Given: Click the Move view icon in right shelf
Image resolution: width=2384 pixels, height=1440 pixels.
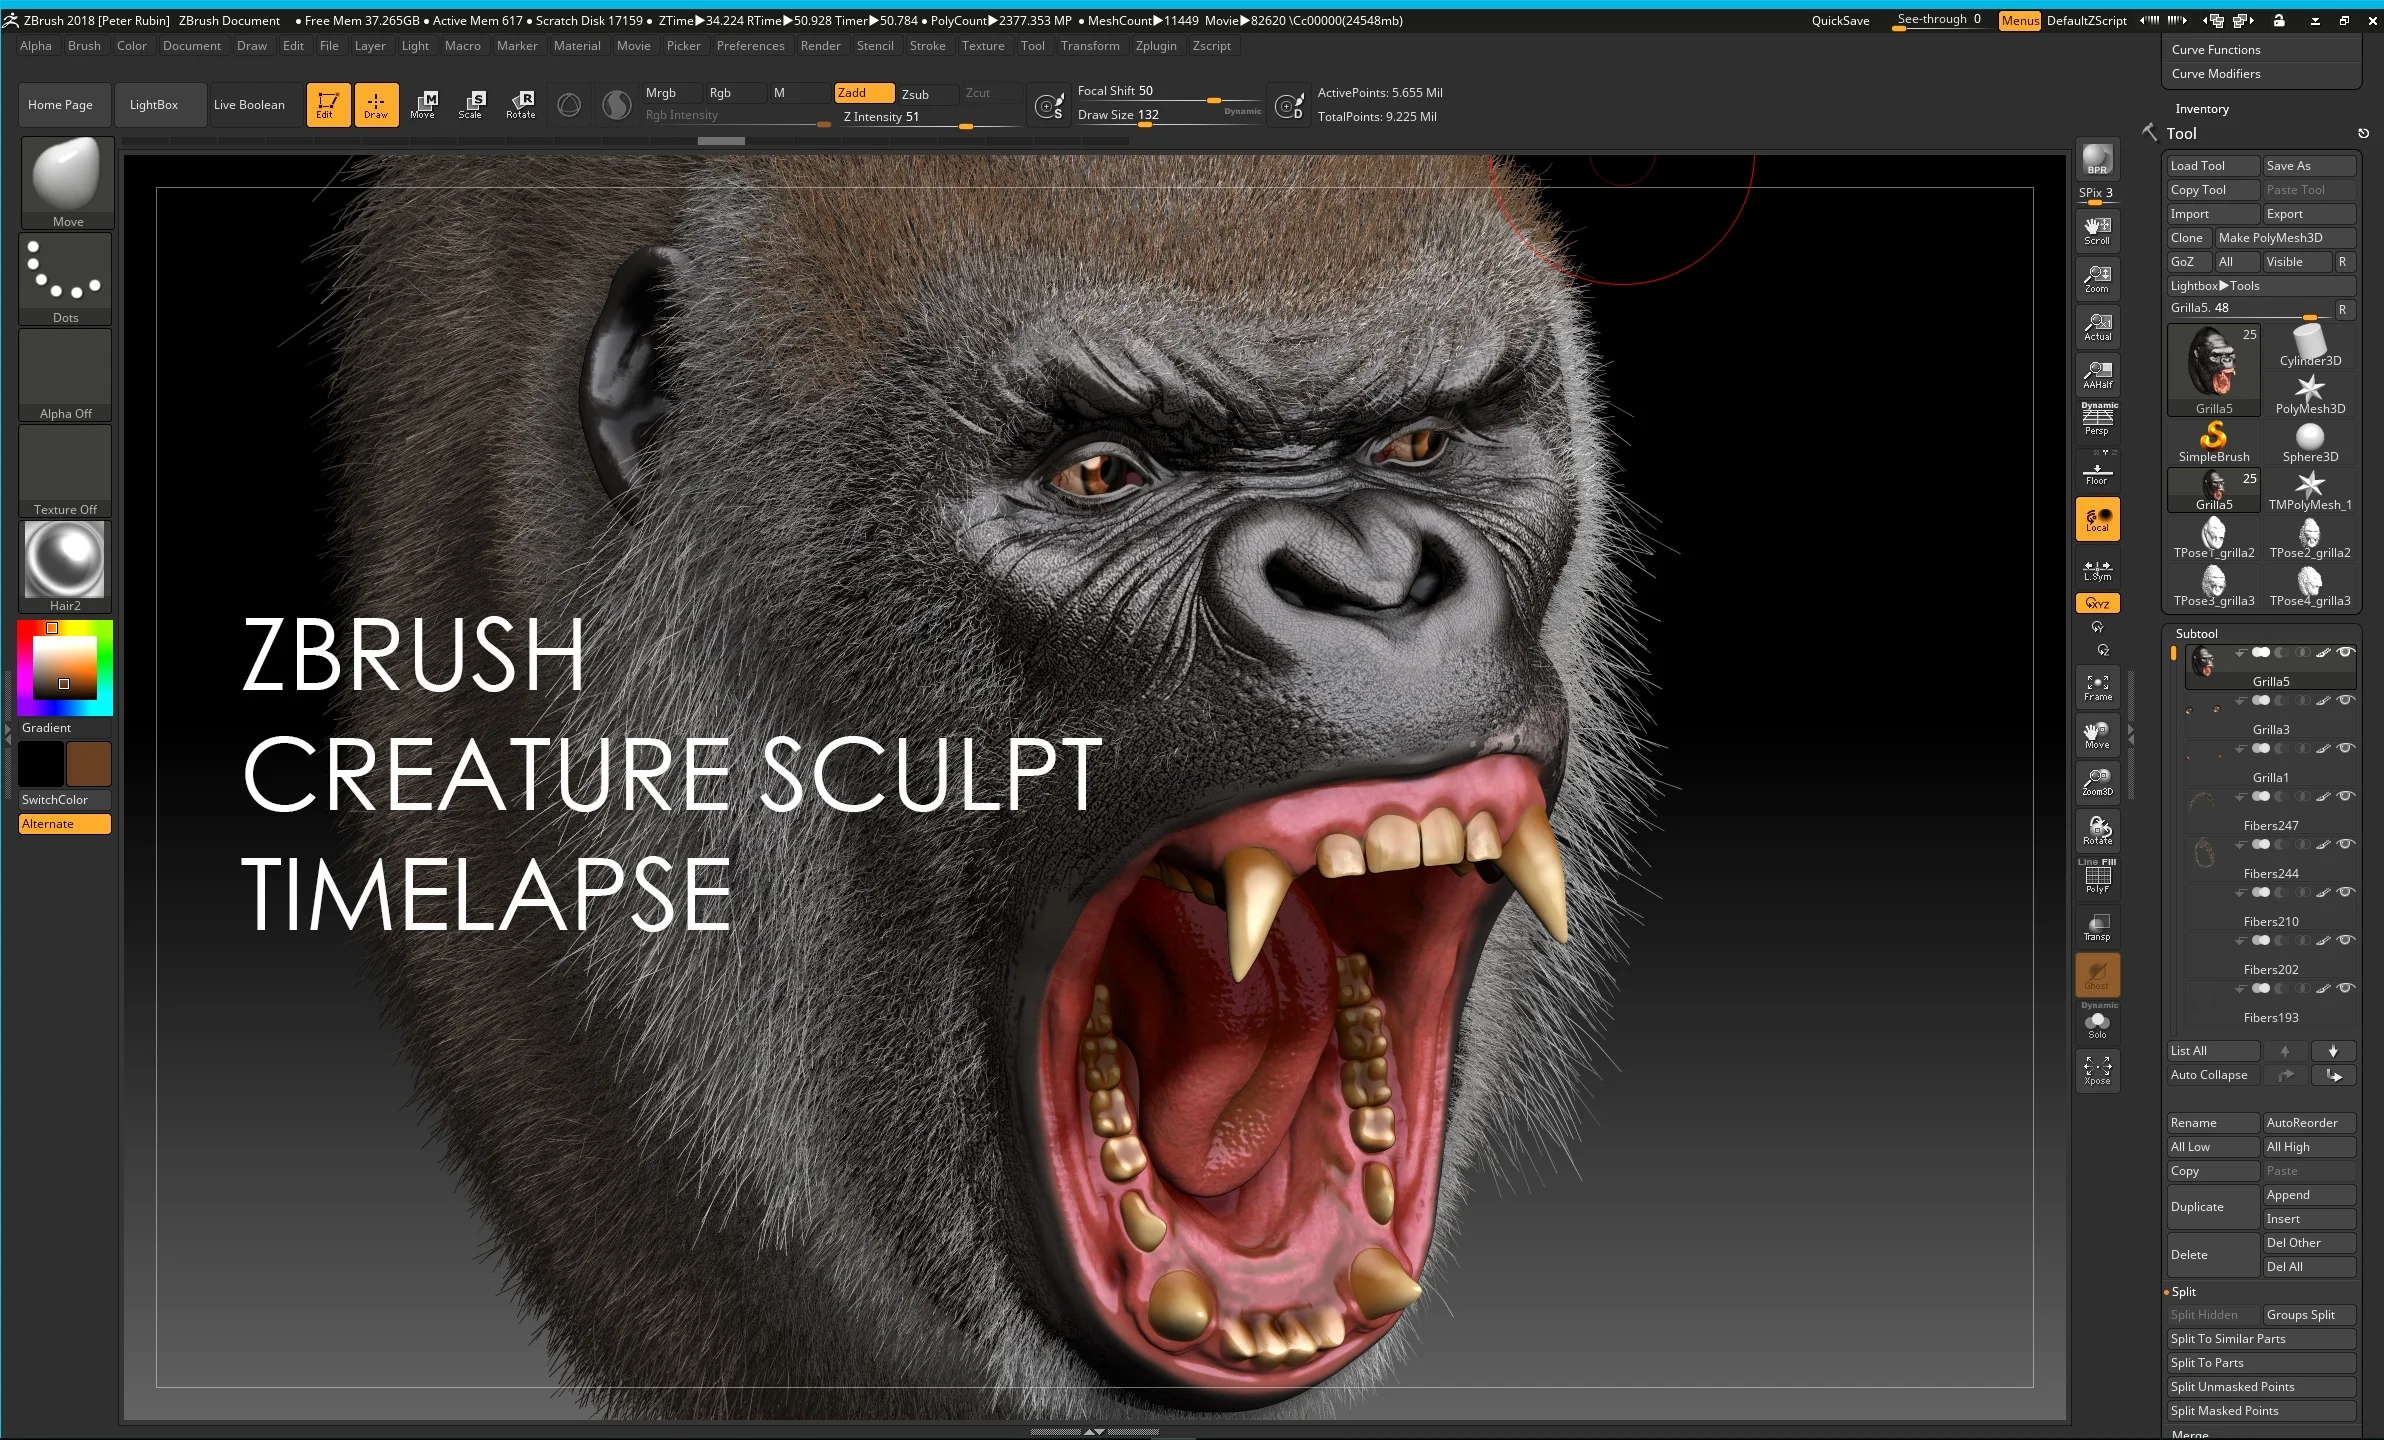Looking at the screenshot, I should pos(2097,735).
